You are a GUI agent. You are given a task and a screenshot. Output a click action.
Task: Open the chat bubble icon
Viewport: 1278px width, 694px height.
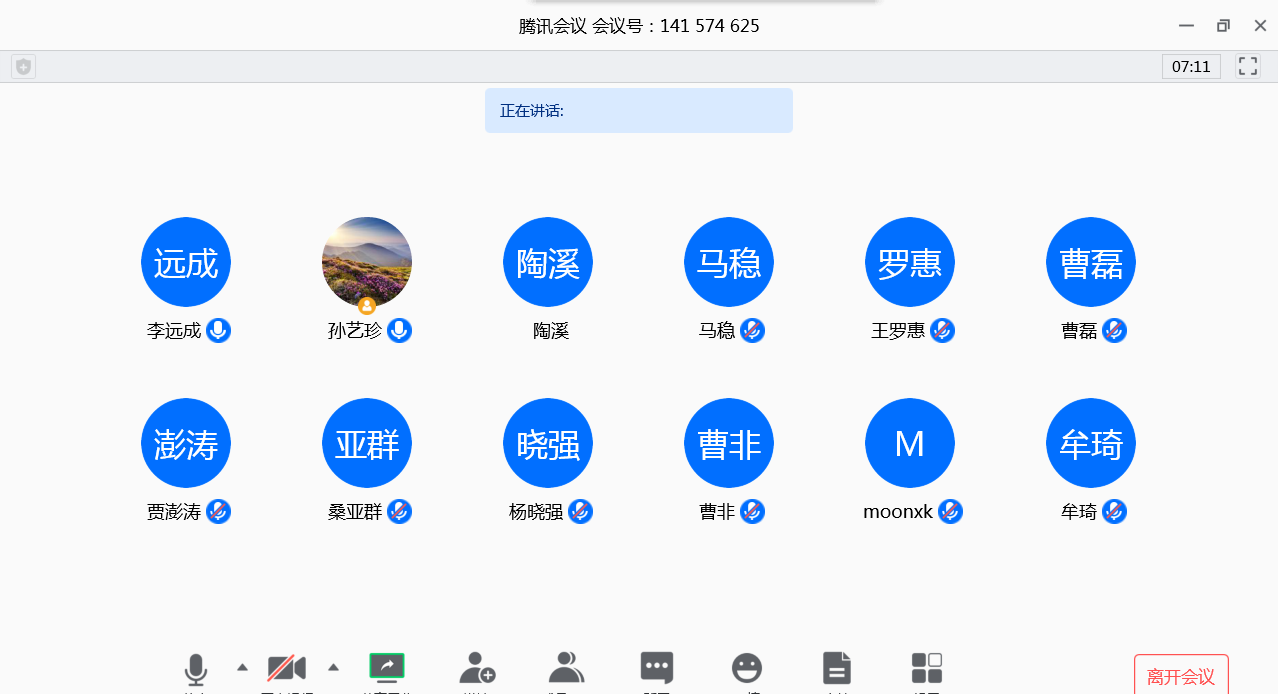click(x=657, y=668)
